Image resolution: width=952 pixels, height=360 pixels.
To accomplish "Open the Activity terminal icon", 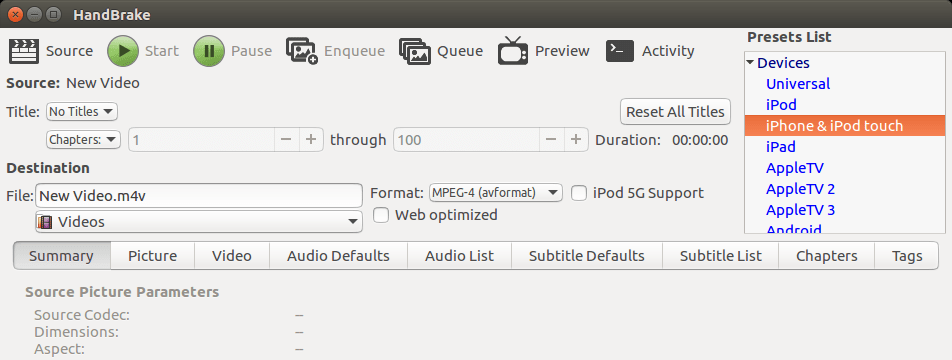I will click(620, 51).
